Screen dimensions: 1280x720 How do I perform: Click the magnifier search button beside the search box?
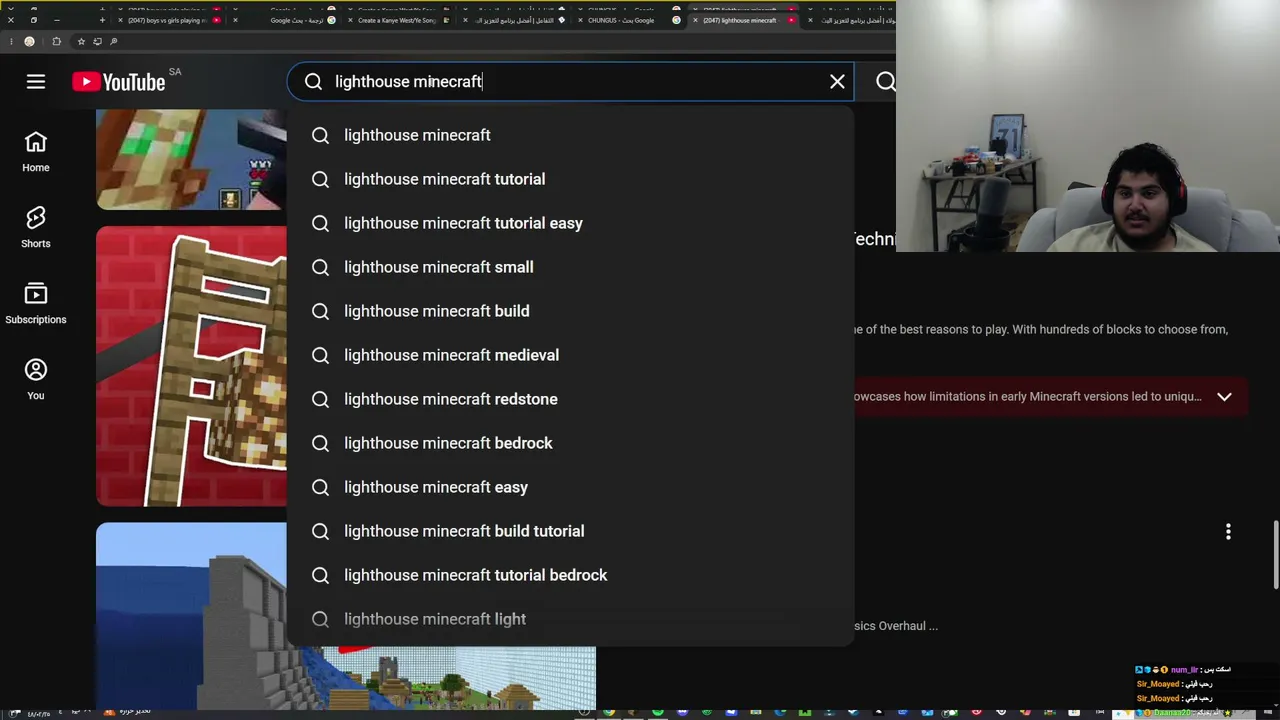885,82
